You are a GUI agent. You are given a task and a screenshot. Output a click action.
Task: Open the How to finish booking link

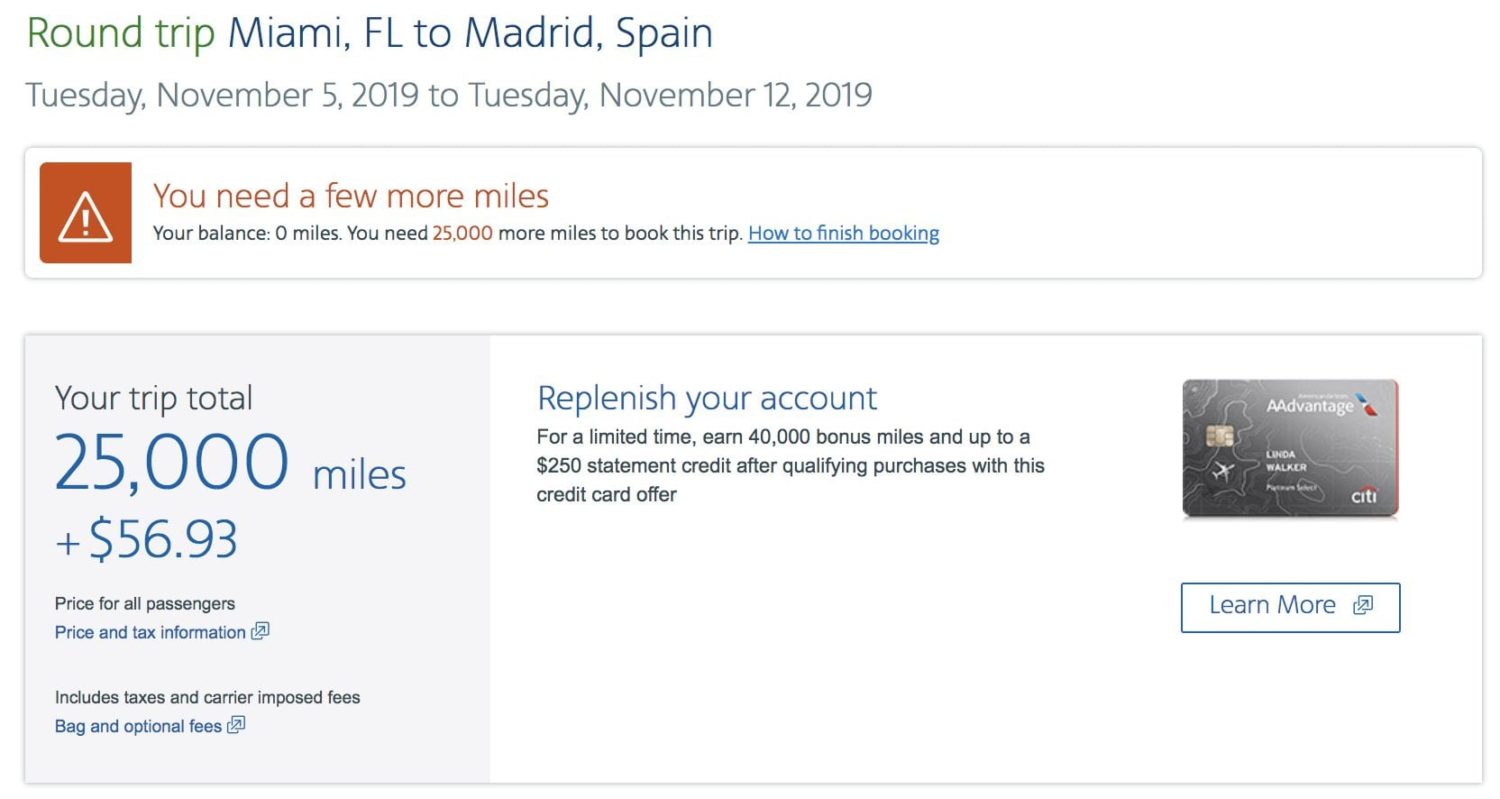pyautogui.click(x=843, y=234)
